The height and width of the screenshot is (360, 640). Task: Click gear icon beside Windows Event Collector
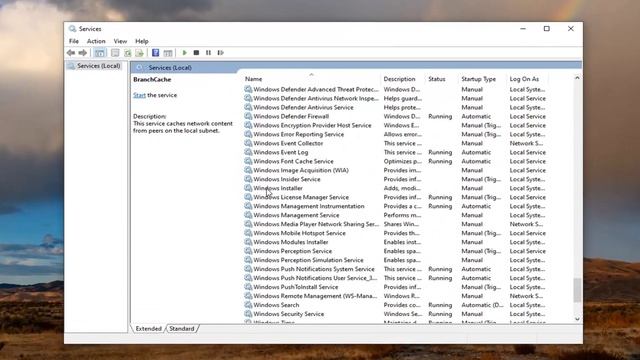(x=248, y=143)
